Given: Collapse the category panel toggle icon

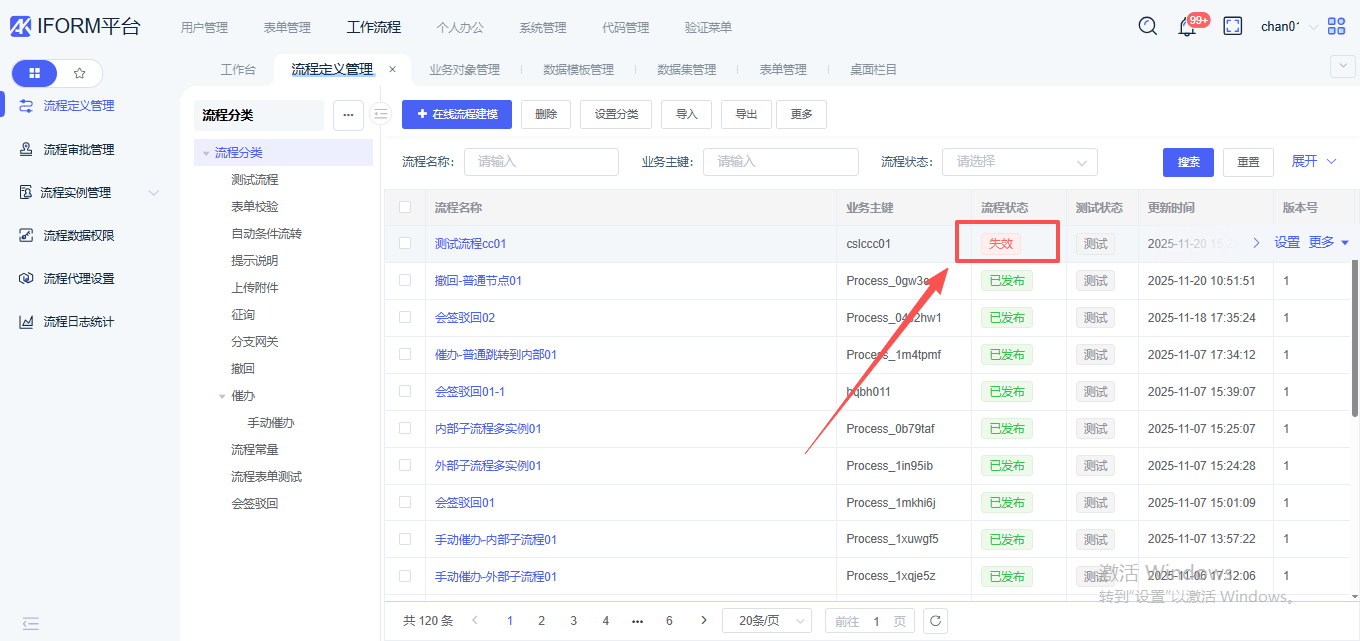Looking at the screenshot, I should click(380, 114).
